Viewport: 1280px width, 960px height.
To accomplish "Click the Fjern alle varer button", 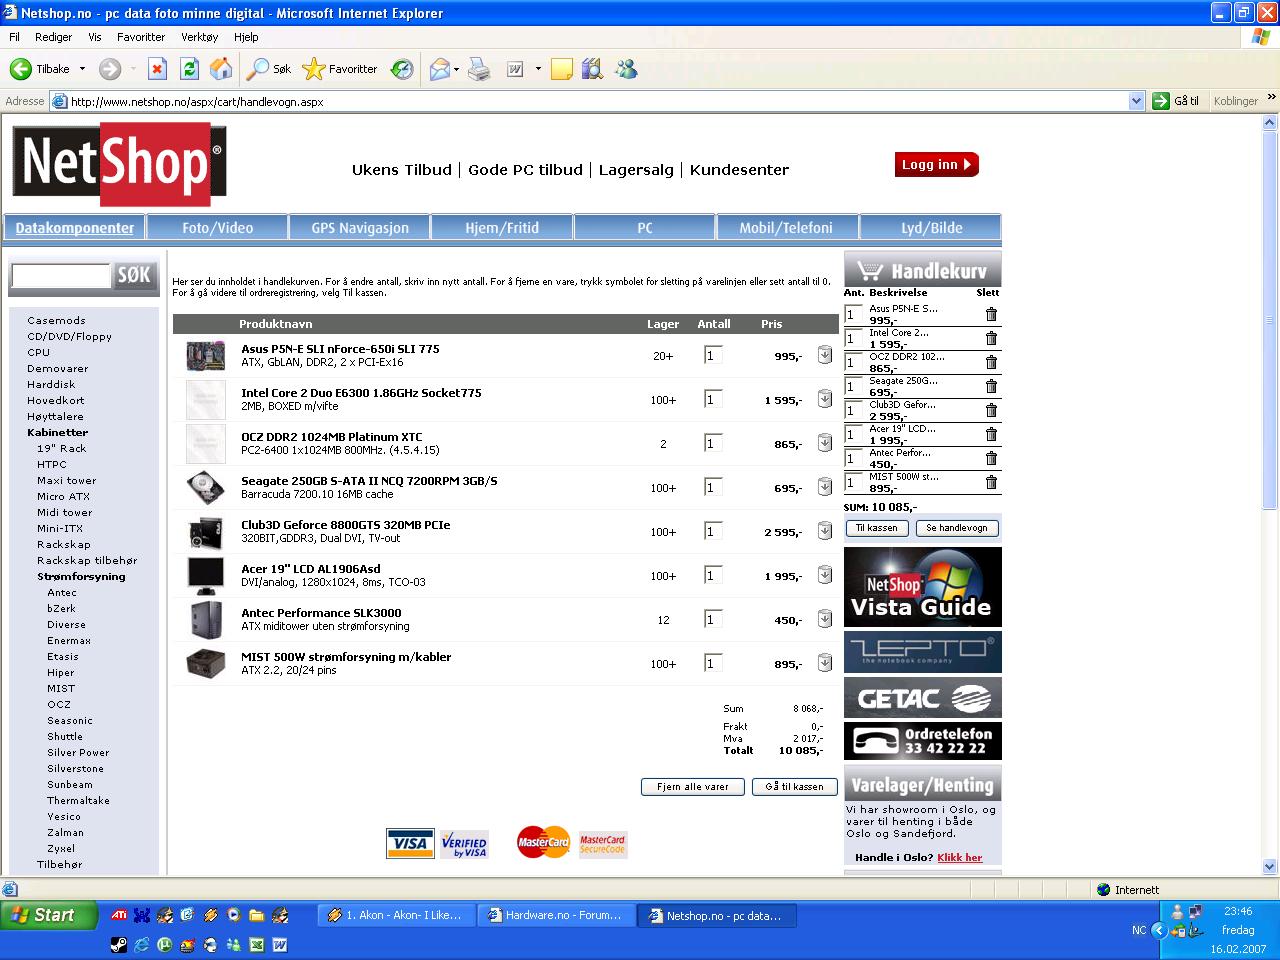I will pyautogui.click(x=693, y=787).
